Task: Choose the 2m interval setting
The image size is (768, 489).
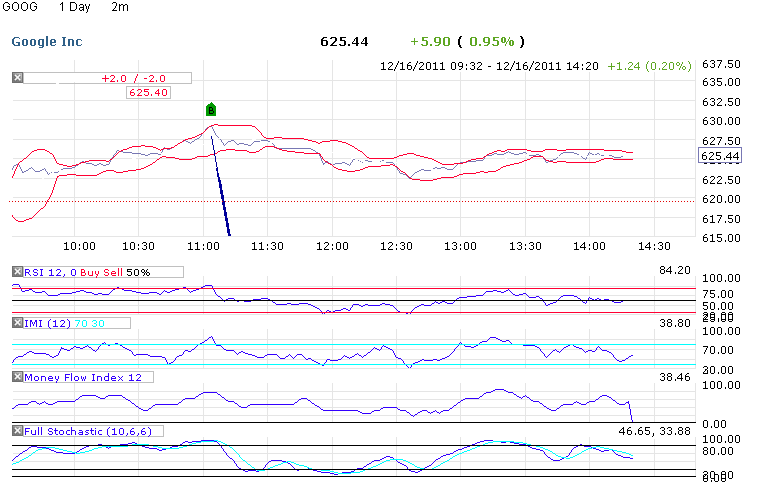Action: click(x=120, y=7)
